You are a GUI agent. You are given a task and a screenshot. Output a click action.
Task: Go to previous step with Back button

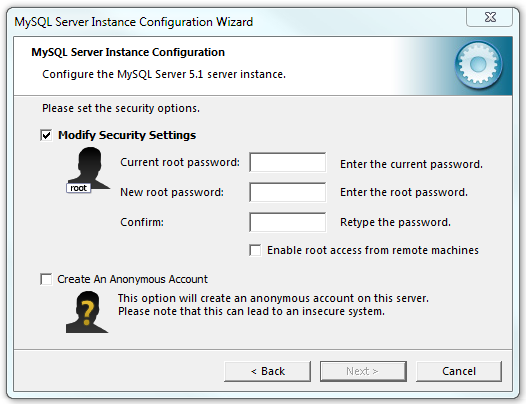(267, 371)
